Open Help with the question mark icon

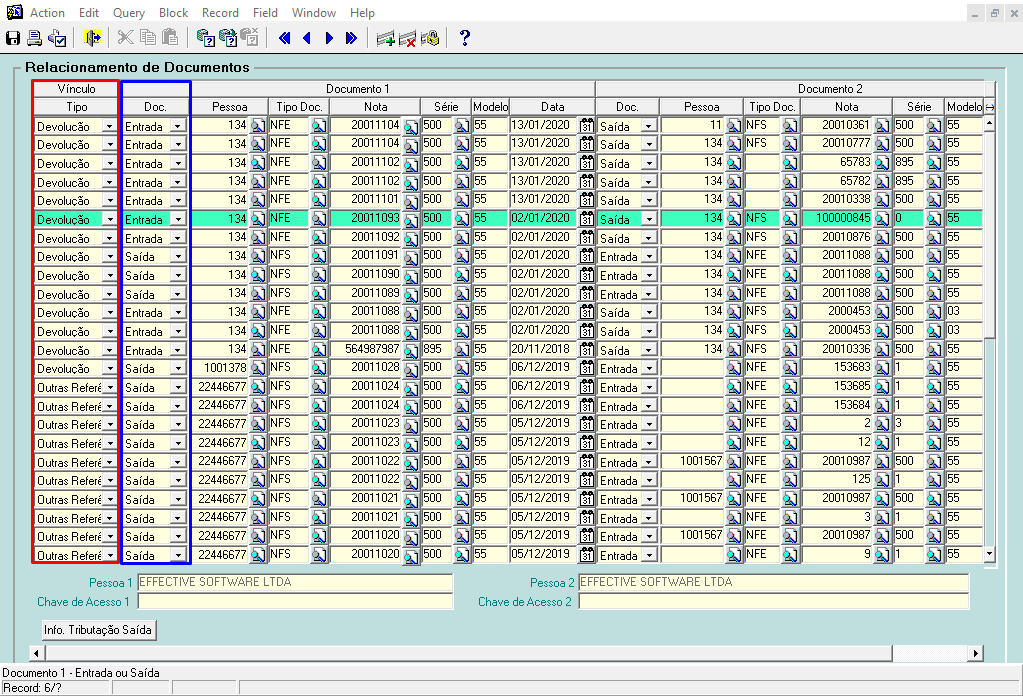pyautogui.click(x=464, y=38)
